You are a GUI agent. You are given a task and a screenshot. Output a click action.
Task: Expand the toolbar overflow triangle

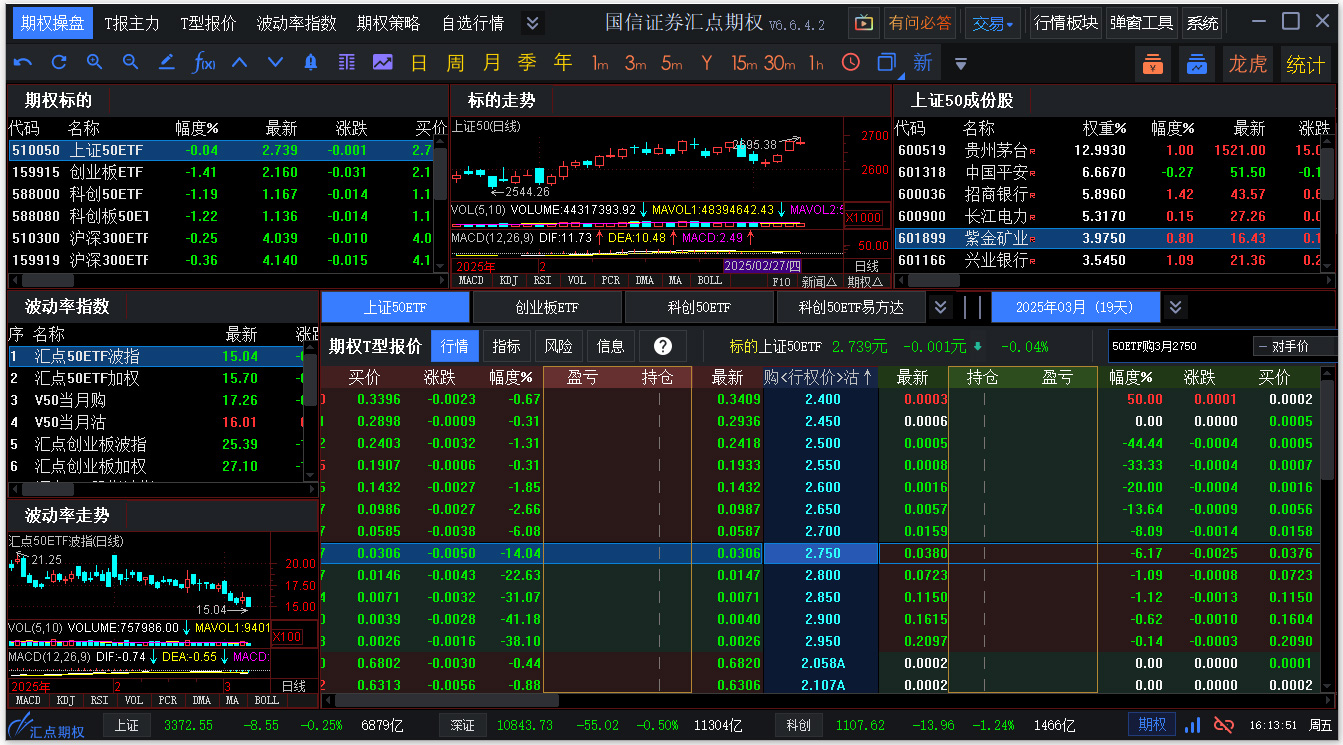(960, 64)
